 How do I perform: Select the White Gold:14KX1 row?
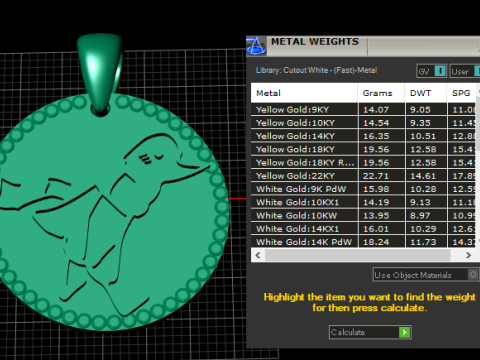point(363,229)
